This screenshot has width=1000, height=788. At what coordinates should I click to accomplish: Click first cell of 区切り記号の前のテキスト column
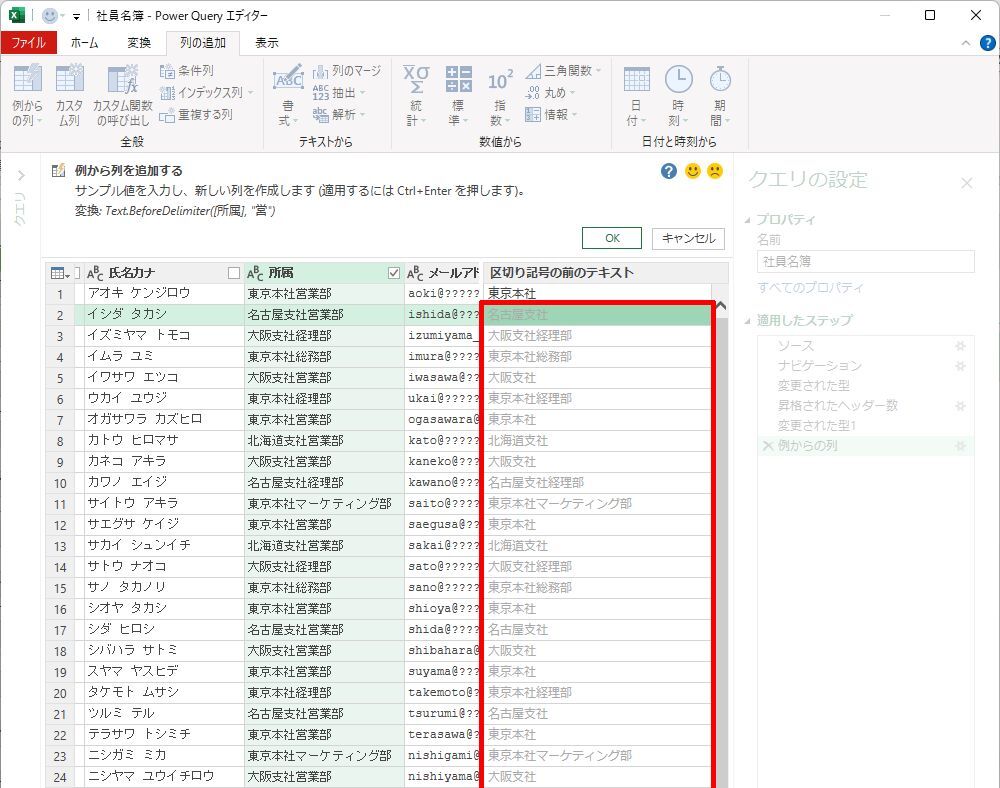[597, 294]
